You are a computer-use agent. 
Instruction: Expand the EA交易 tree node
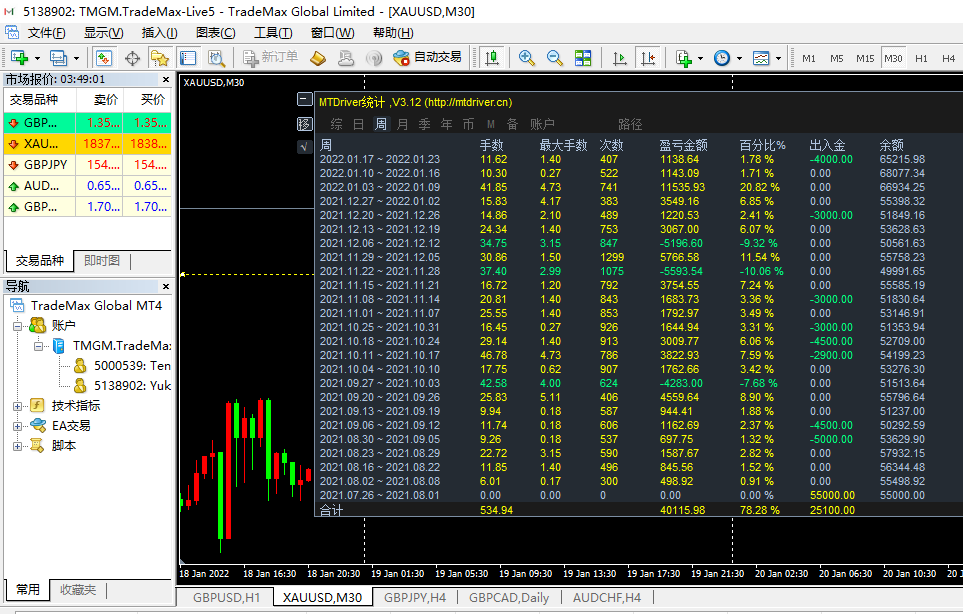[x=18, y=426]
